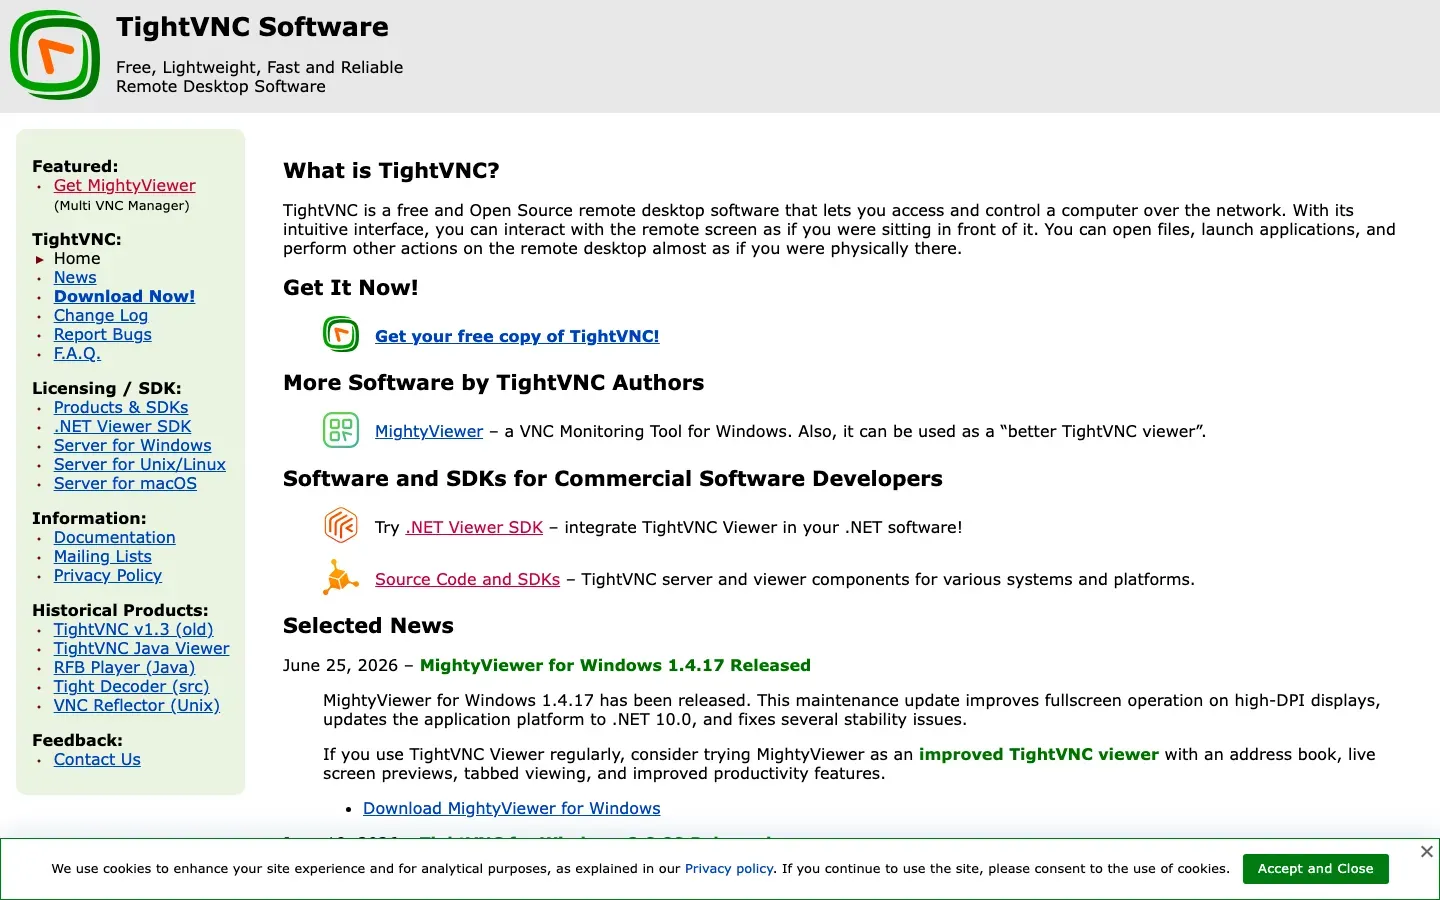1440x900 pixels.
Task: Open .NET Viewer SDK sidebar link
Action: pyautogui.click(x=122, y=426)
